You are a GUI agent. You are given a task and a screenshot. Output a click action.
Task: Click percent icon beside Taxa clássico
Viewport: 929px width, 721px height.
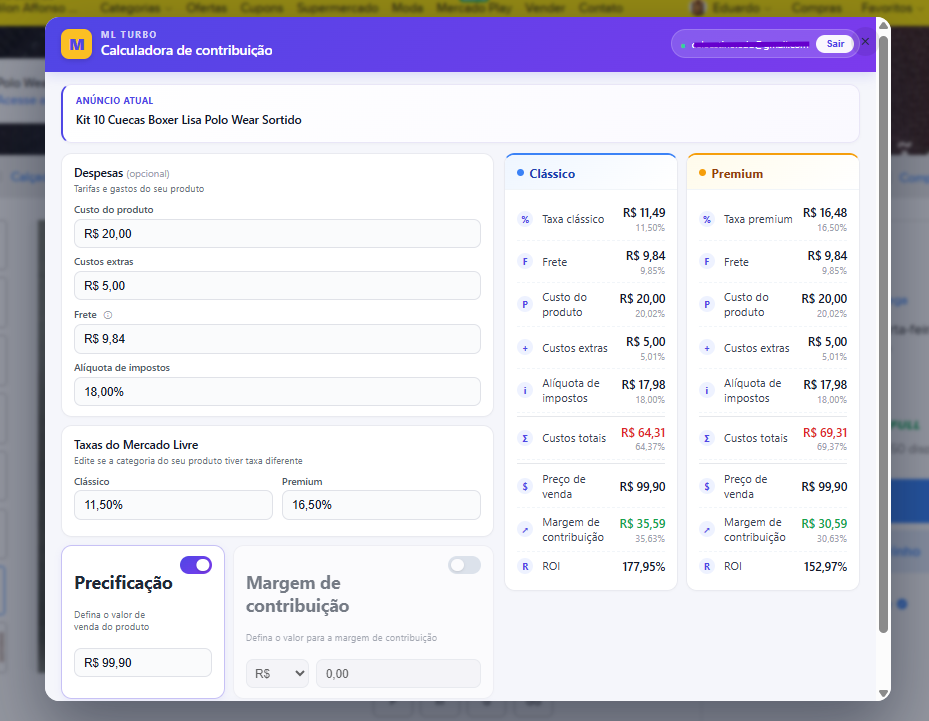tap(525, 219)
